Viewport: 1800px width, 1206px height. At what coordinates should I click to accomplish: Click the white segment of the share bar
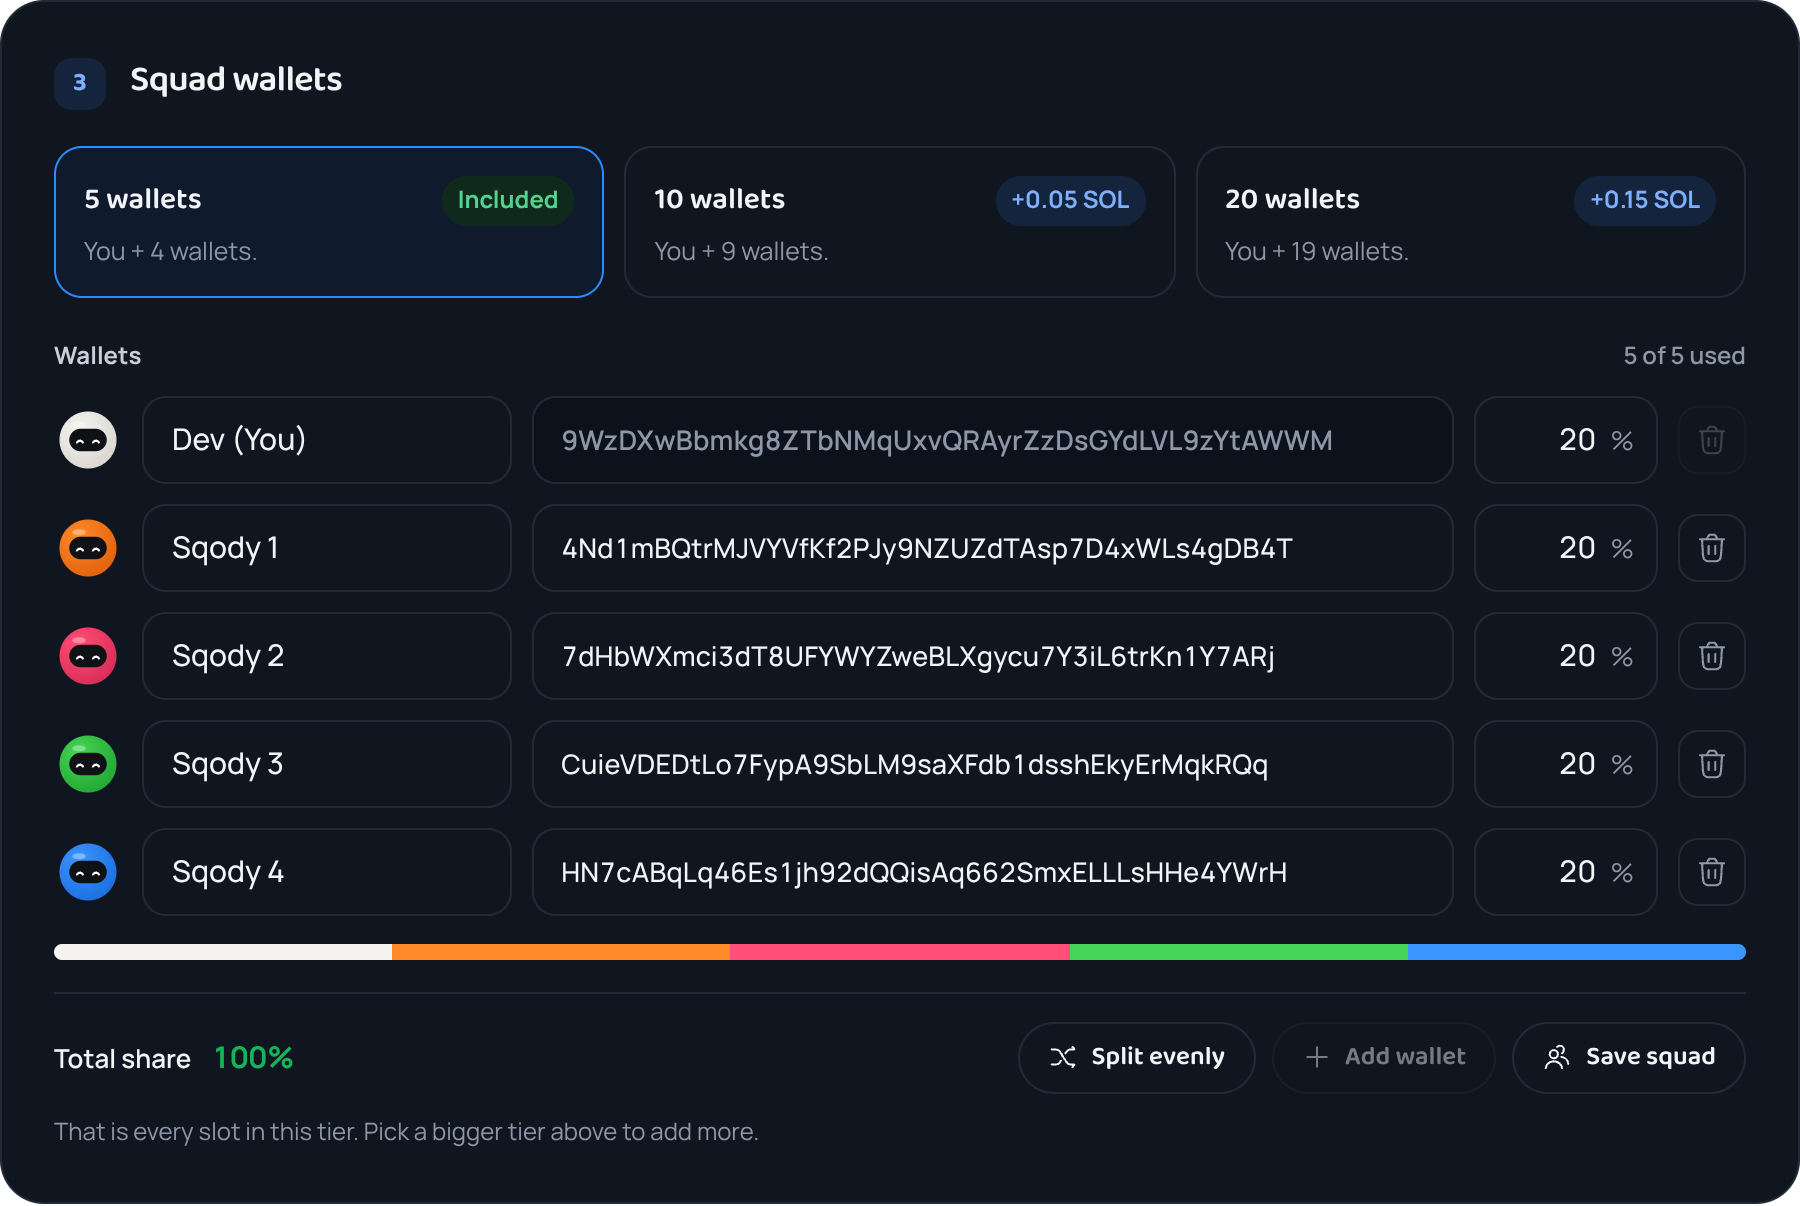pos(223,952)
